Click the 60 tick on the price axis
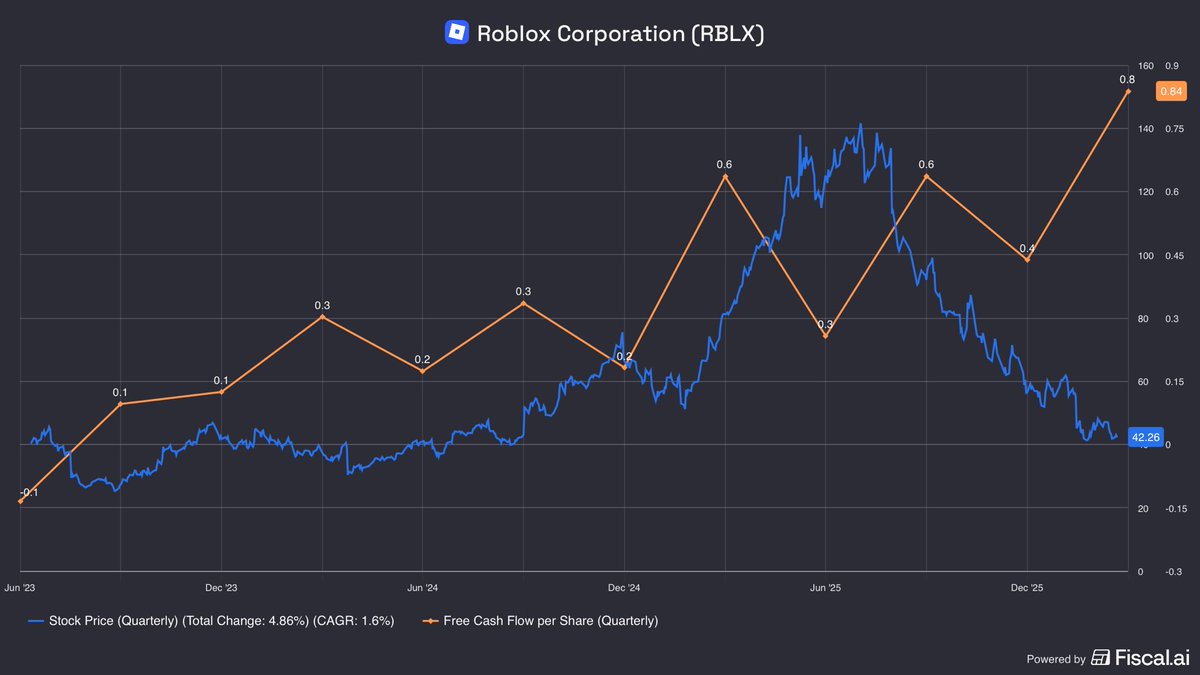The height and width of the screenshot is (675, 1200). (1143, 382)
